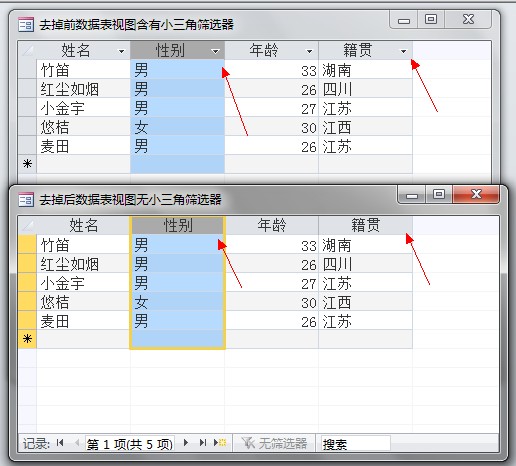Viewport: 516px width, 466px height.
Task: Open 性别 column filter dropdown arrow
Action: click(215, 51)
